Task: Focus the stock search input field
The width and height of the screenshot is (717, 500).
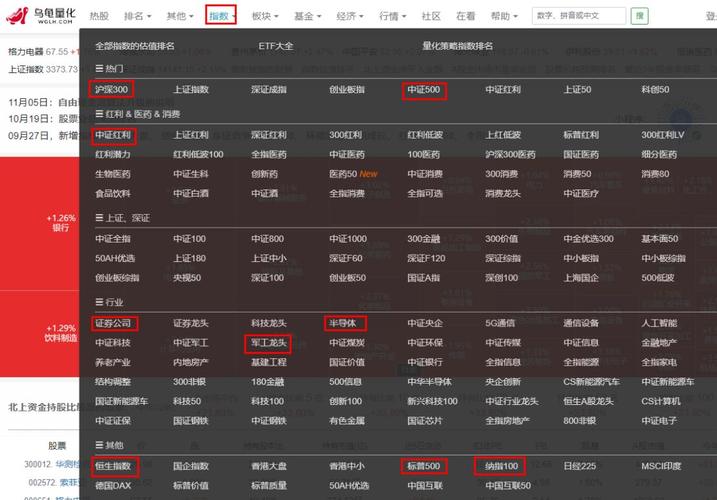Action: tap(579, 16)
